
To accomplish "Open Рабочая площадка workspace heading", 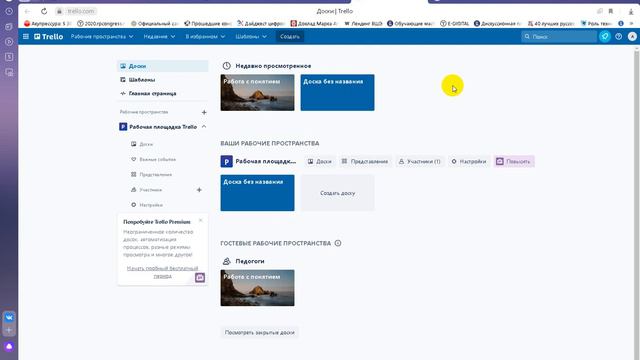I will [x=266, y=161].
